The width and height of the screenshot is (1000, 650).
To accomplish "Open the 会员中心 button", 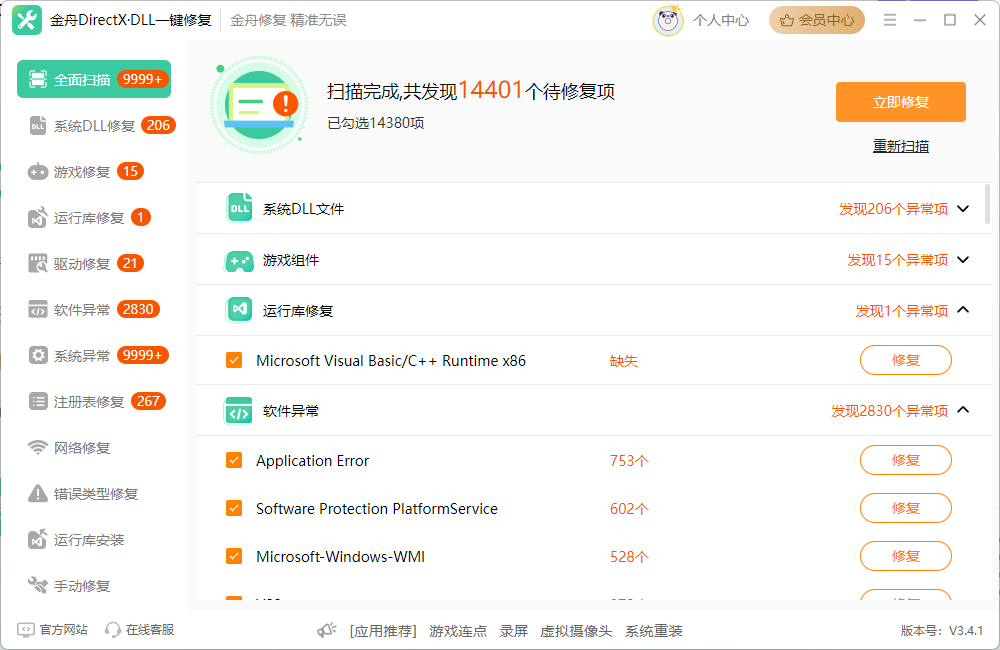I will tap(817, 20).
